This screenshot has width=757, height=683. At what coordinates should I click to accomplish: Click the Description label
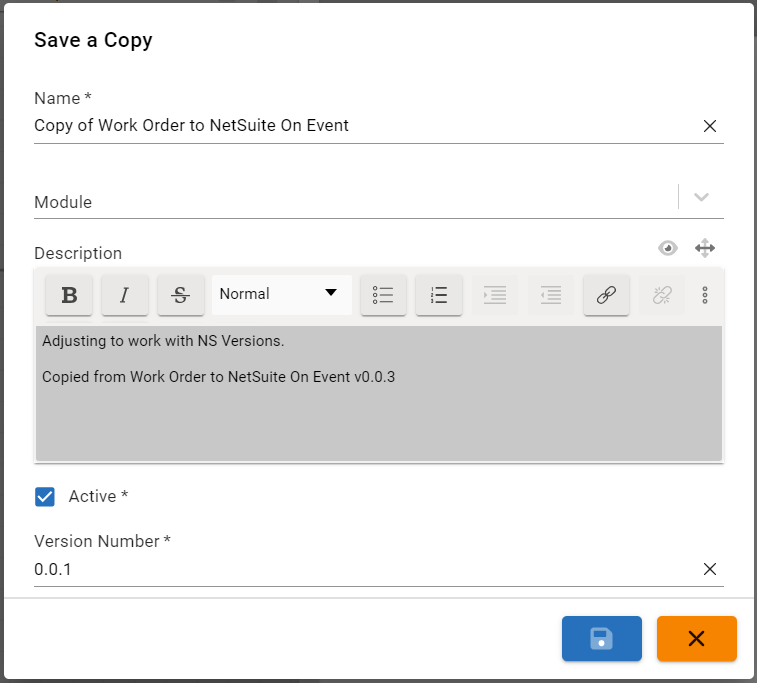78,253
